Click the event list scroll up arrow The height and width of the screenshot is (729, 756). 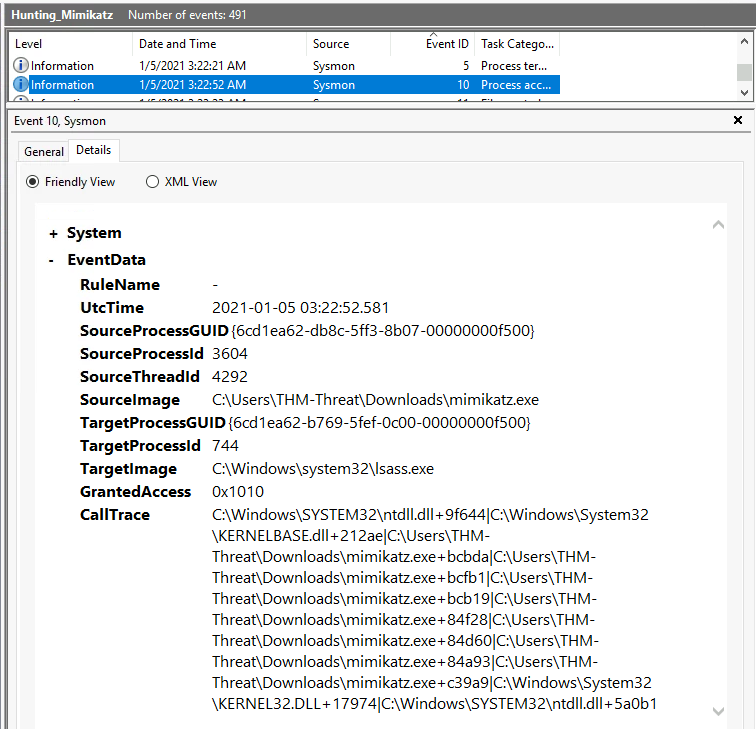coord(744,41)
